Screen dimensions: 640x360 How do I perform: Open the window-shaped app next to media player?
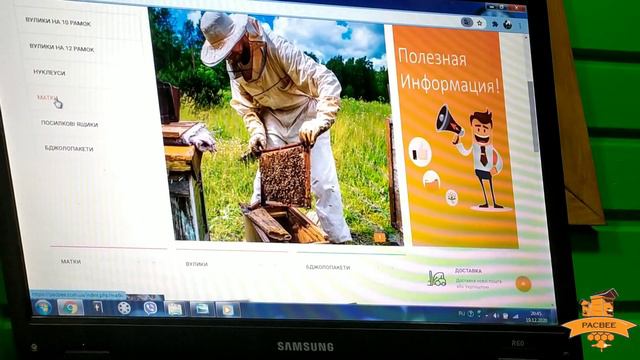tap(201, 309)
